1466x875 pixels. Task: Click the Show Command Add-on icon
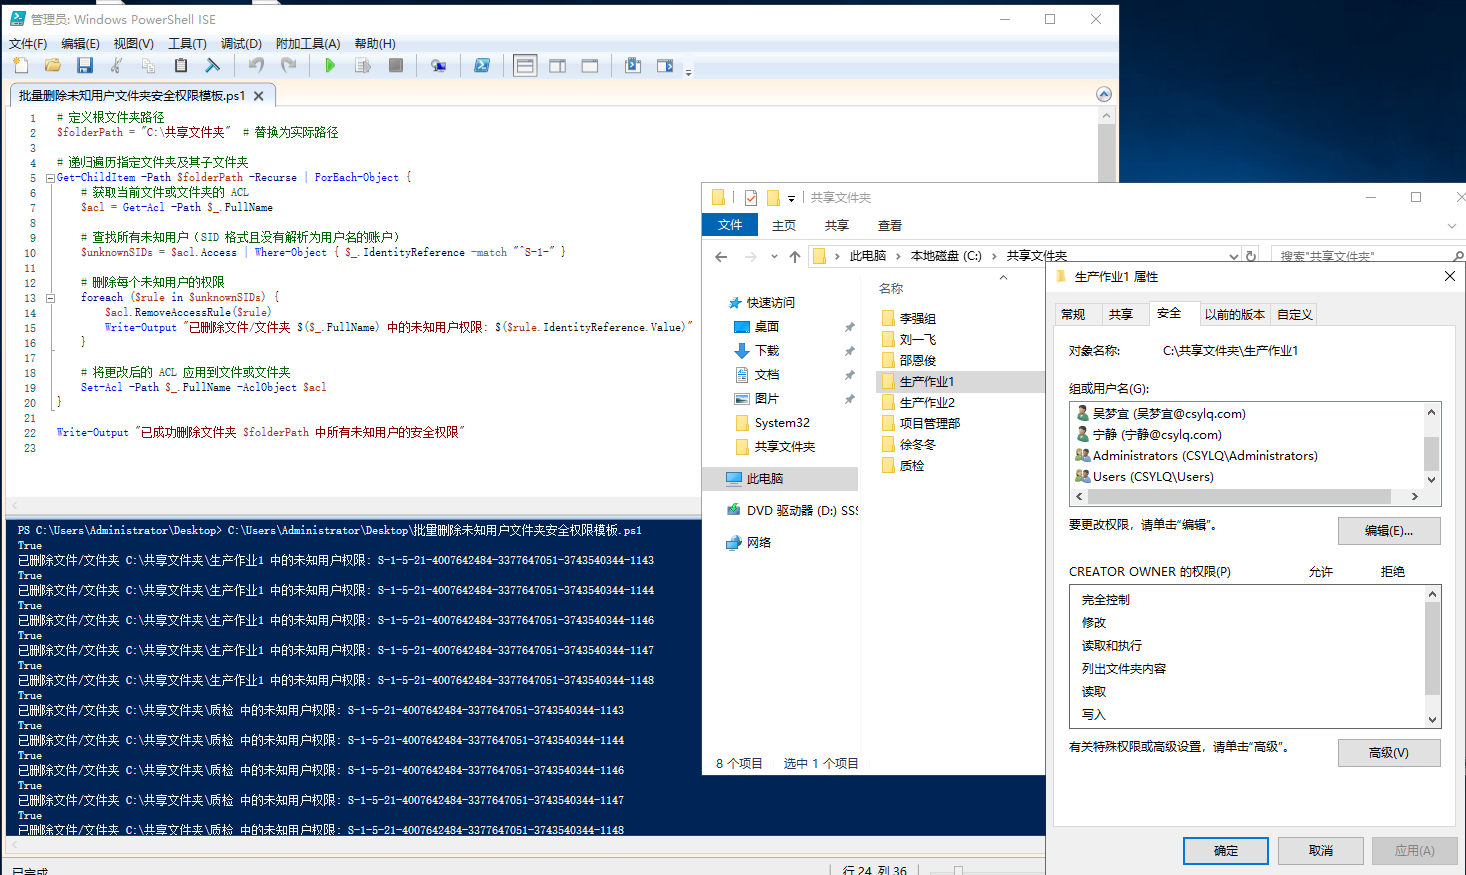click(x=665, y=65)
